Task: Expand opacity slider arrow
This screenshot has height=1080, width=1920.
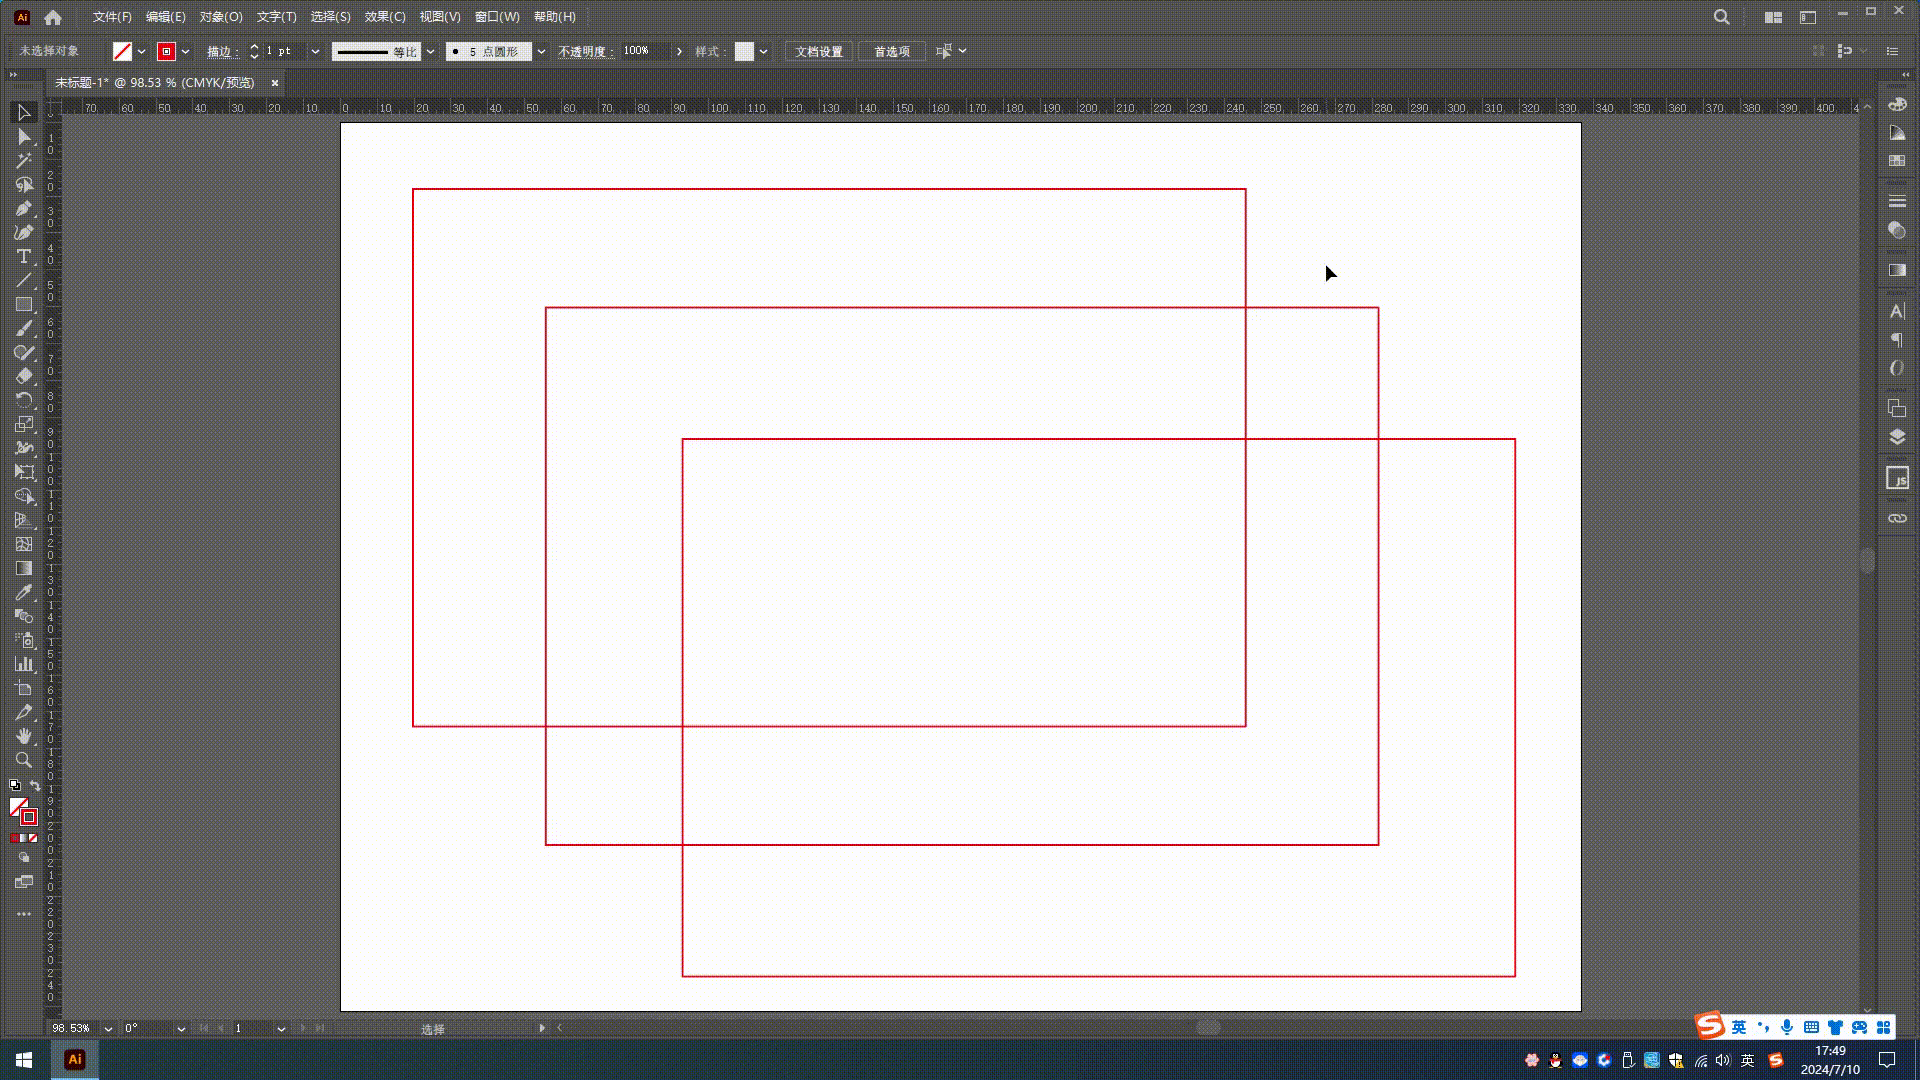Action: point(679,51)
